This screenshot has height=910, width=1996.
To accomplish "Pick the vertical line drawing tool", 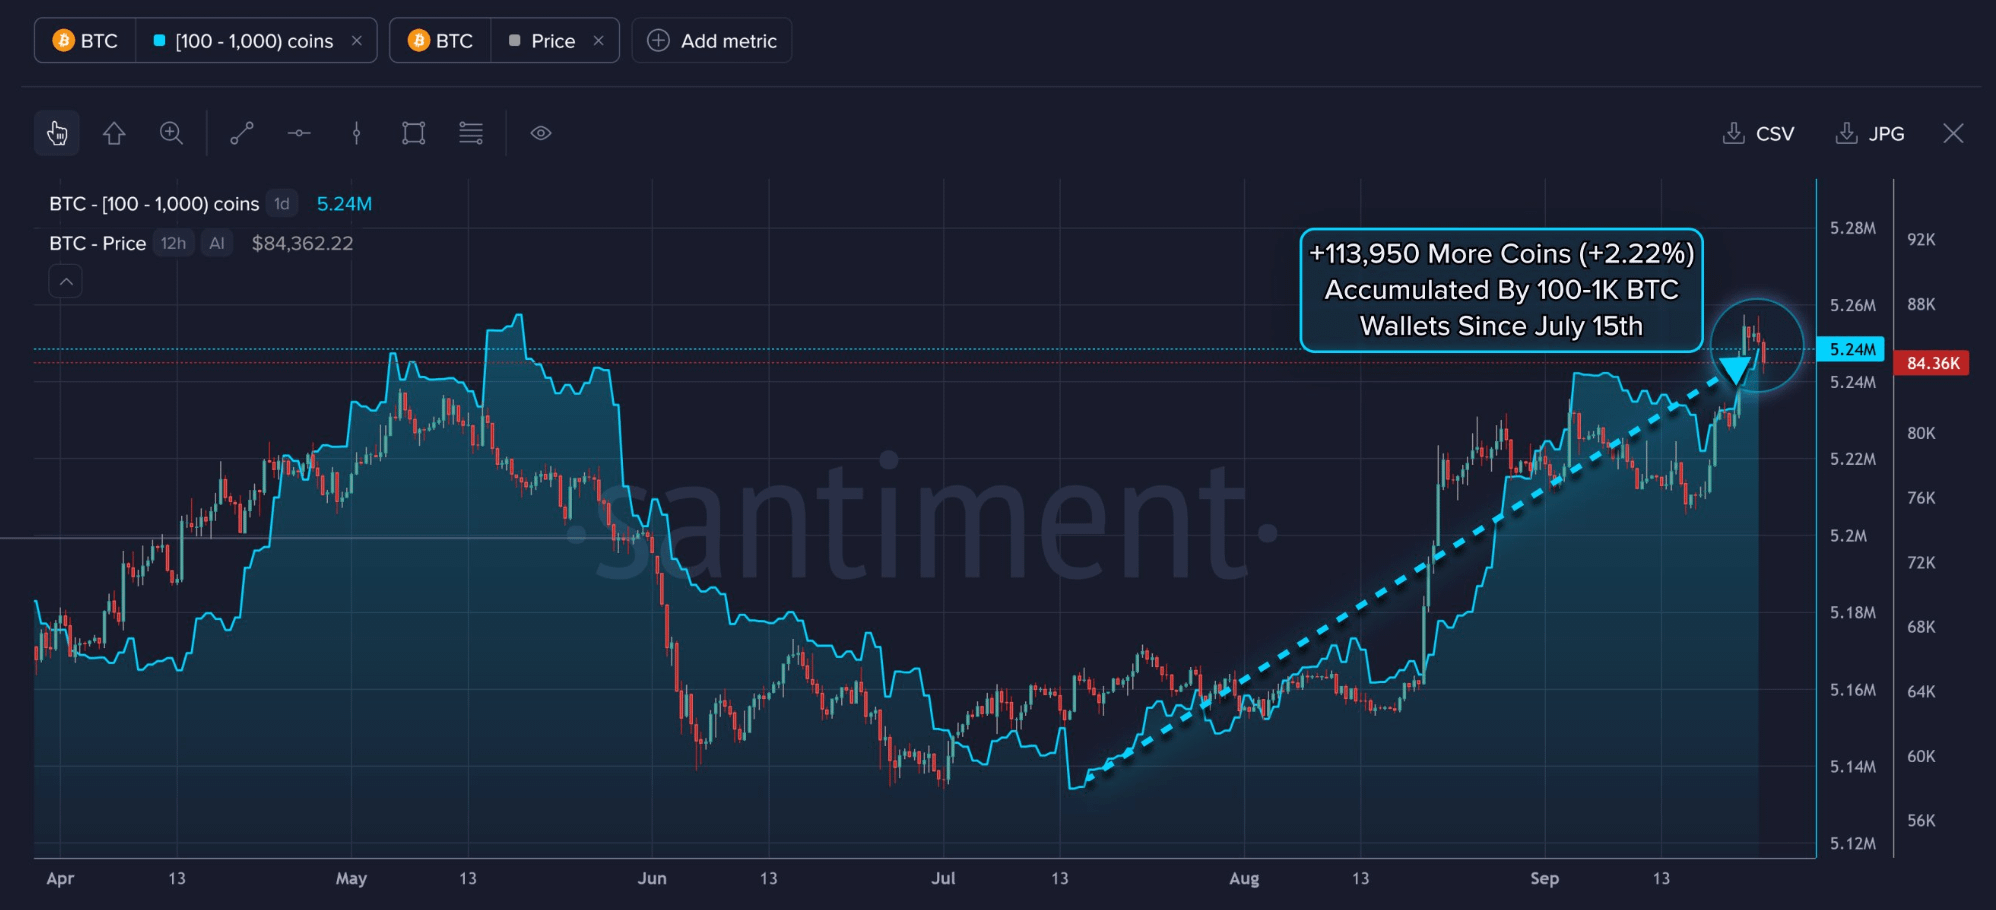I will [356, 133].
